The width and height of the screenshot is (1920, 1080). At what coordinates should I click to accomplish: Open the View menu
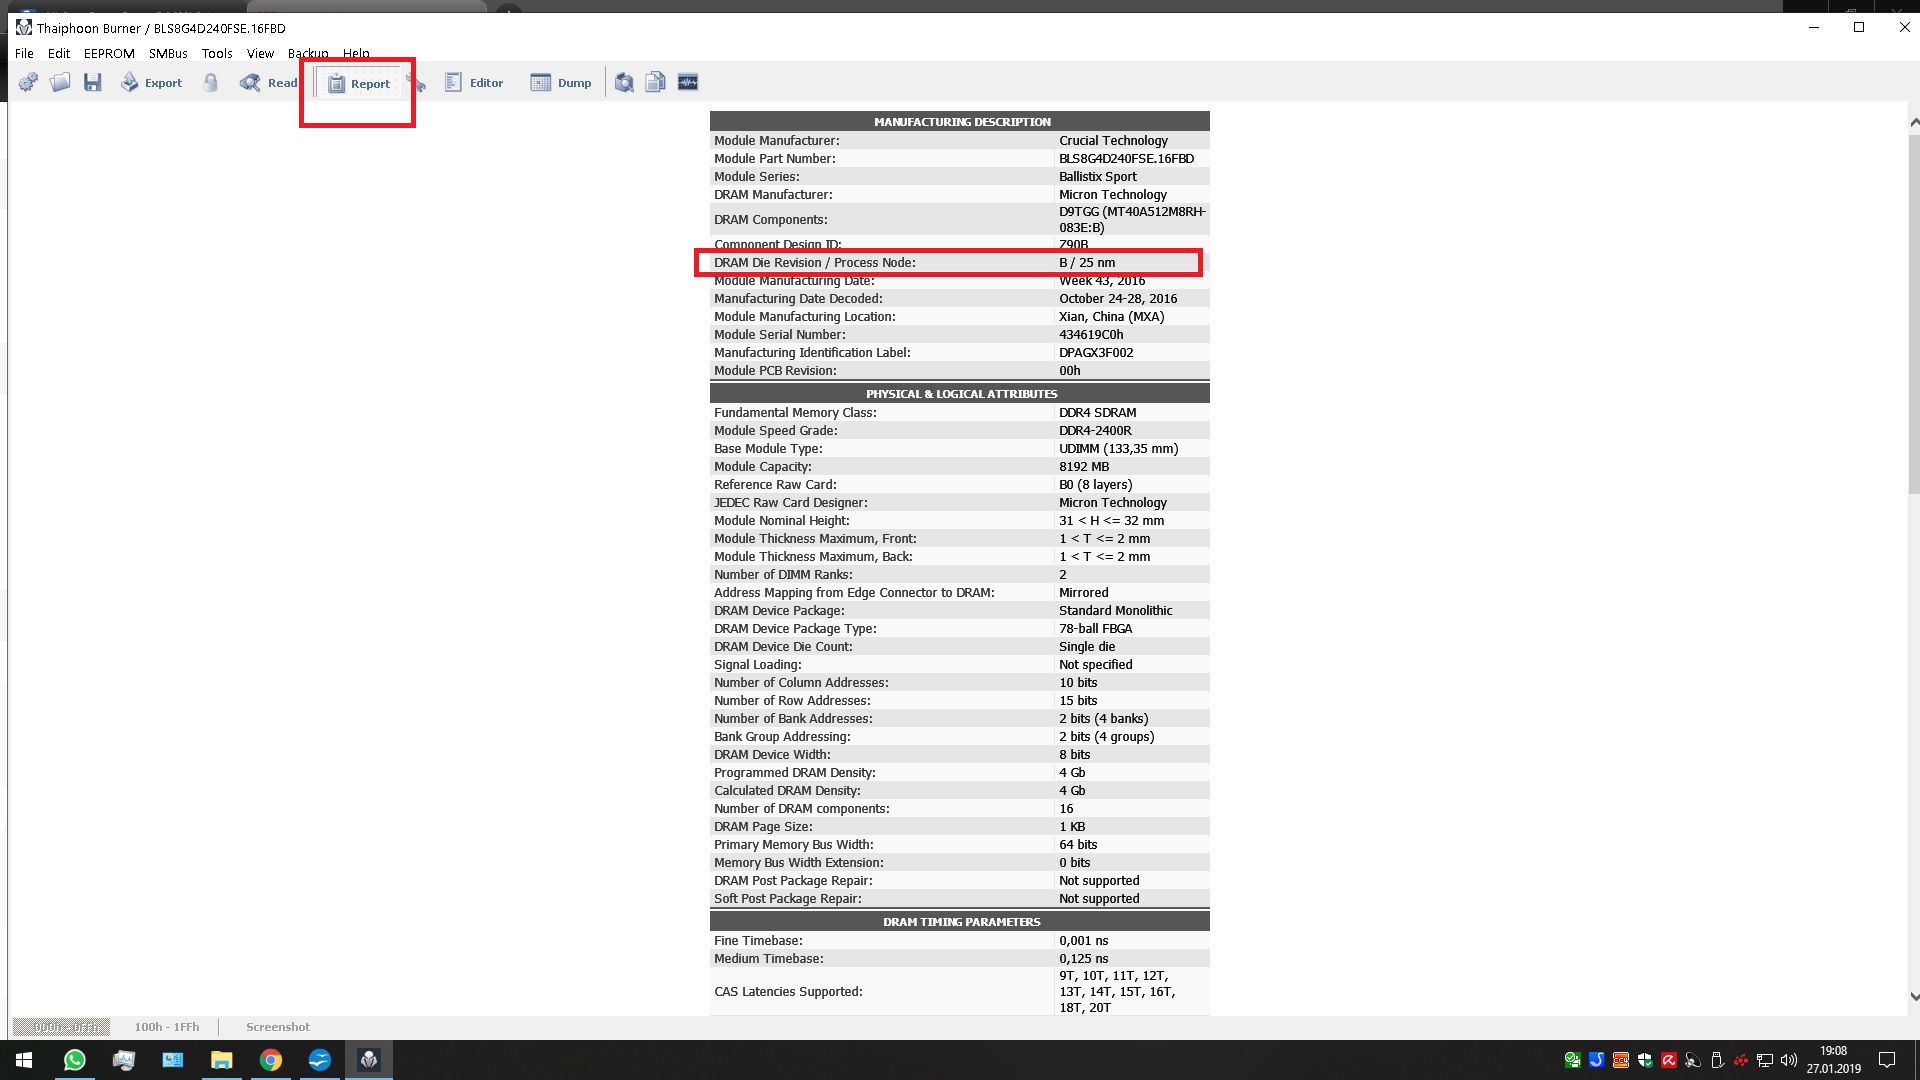260,54
